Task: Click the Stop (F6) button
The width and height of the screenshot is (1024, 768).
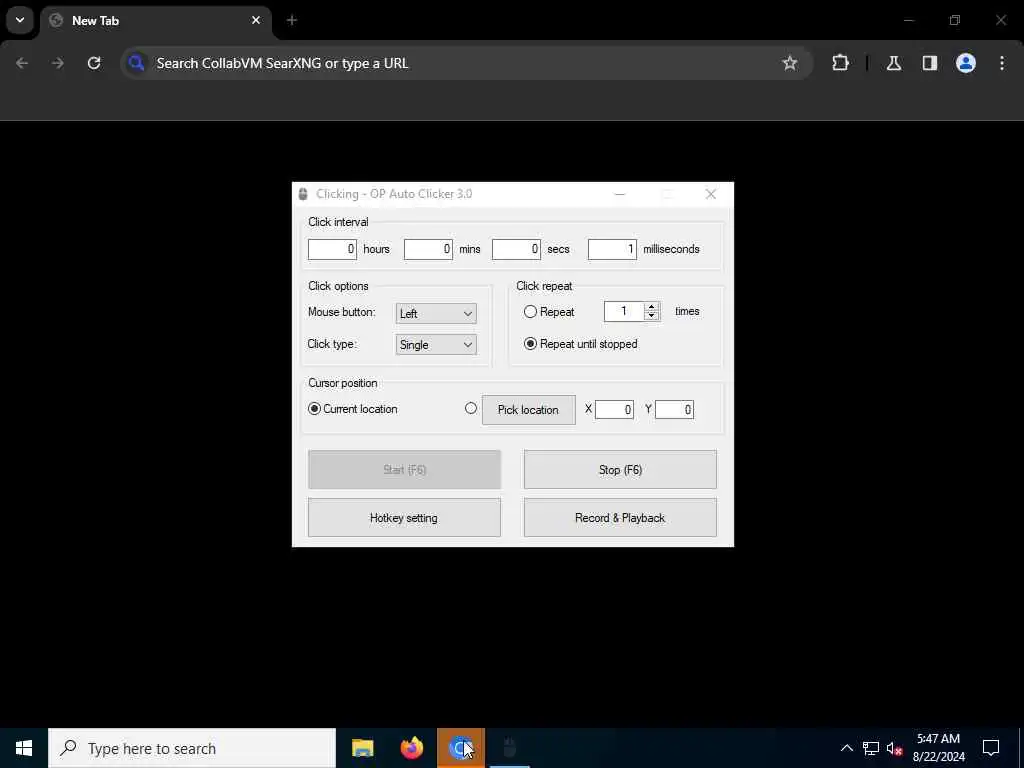Action: click(x=620, y=470)
